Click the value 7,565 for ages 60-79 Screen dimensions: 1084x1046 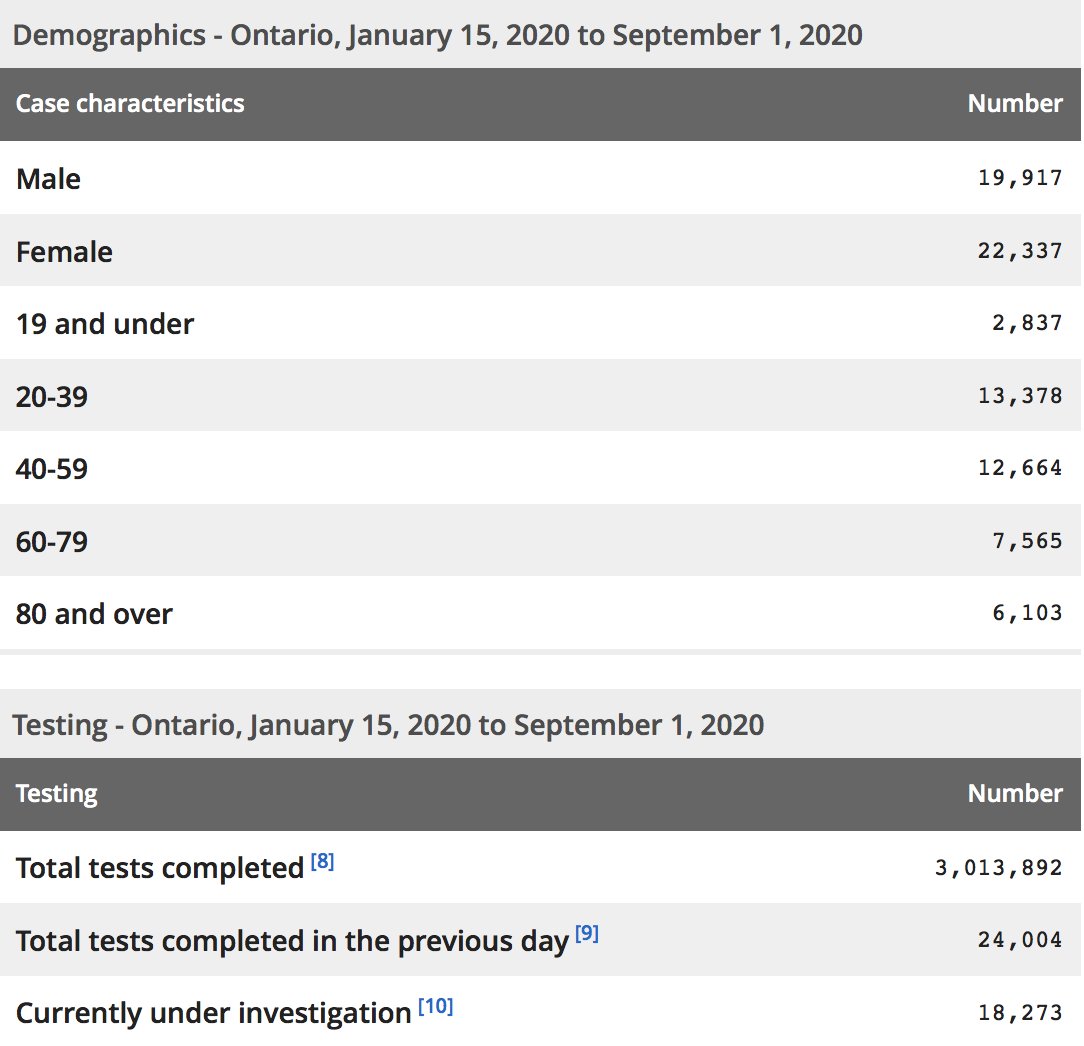tap(1027, 541)
